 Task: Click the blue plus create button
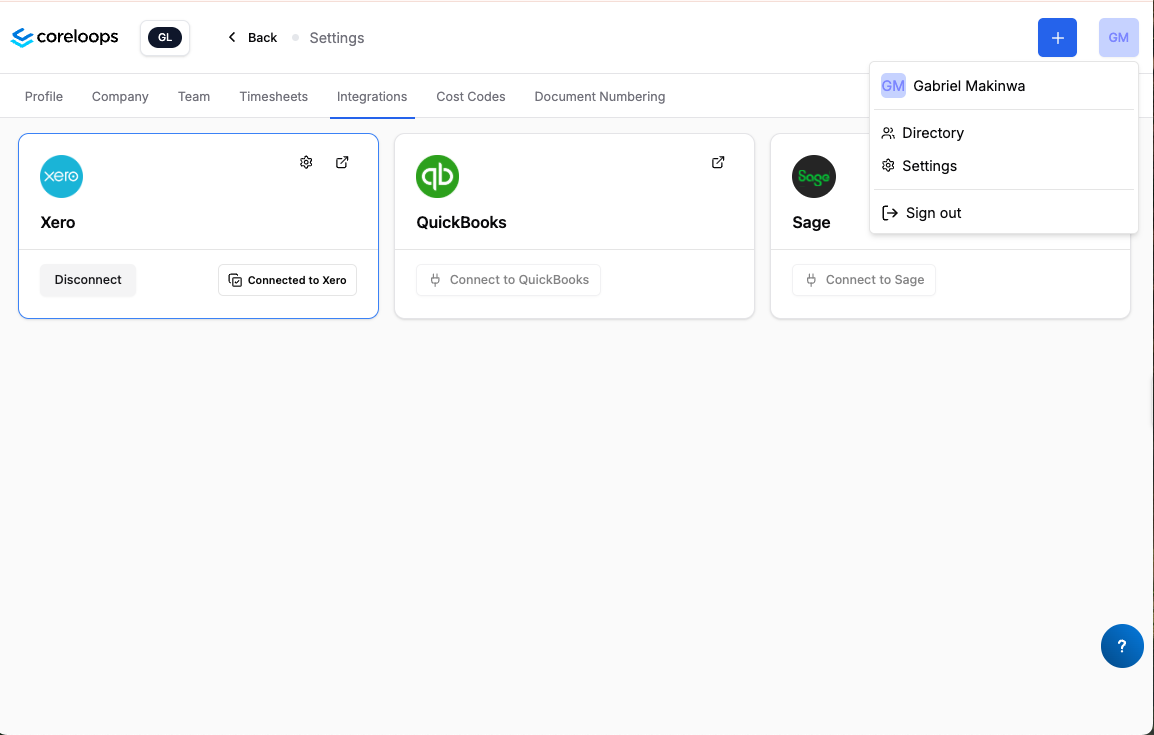click(x=1057, y=38)
